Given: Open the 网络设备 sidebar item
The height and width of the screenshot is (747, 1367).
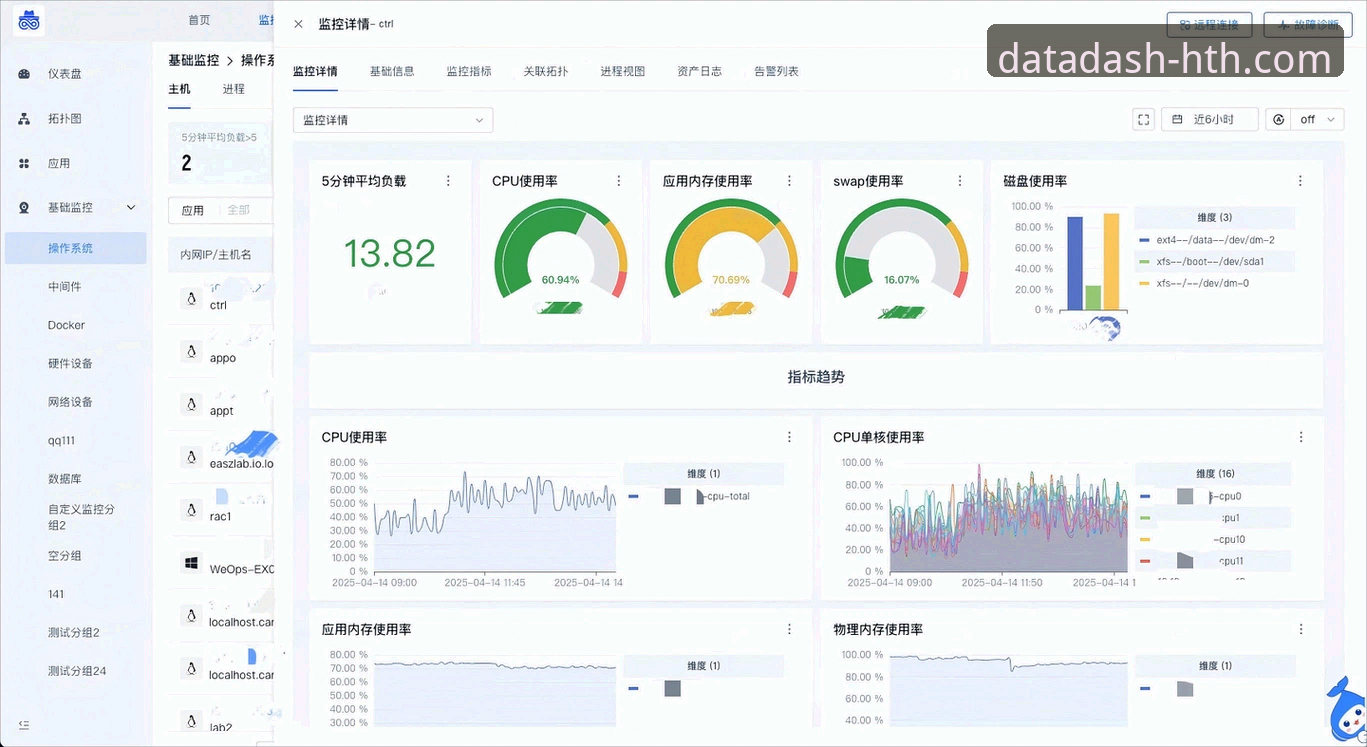Looking at the screenshot, I should 75,402.
